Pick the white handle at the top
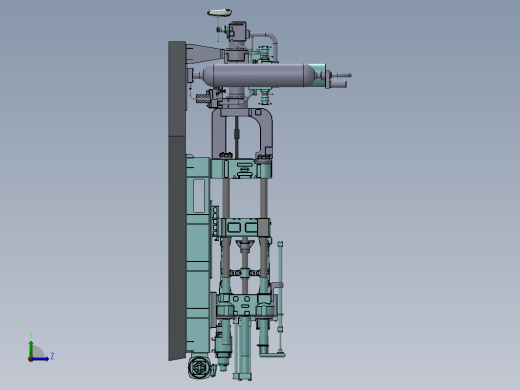520x390 pixels. coord(220,13)
